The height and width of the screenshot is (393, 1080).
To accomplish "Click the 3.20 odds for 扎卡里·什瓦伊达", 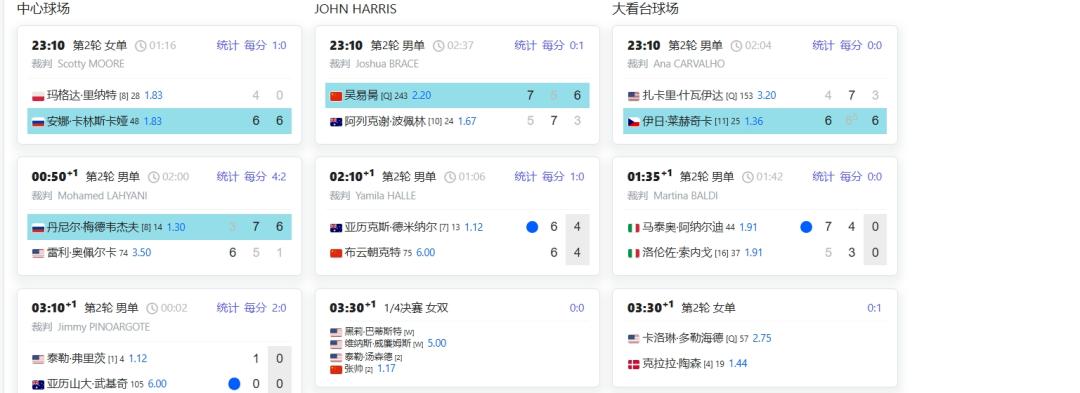I will [x=767, y=96].
